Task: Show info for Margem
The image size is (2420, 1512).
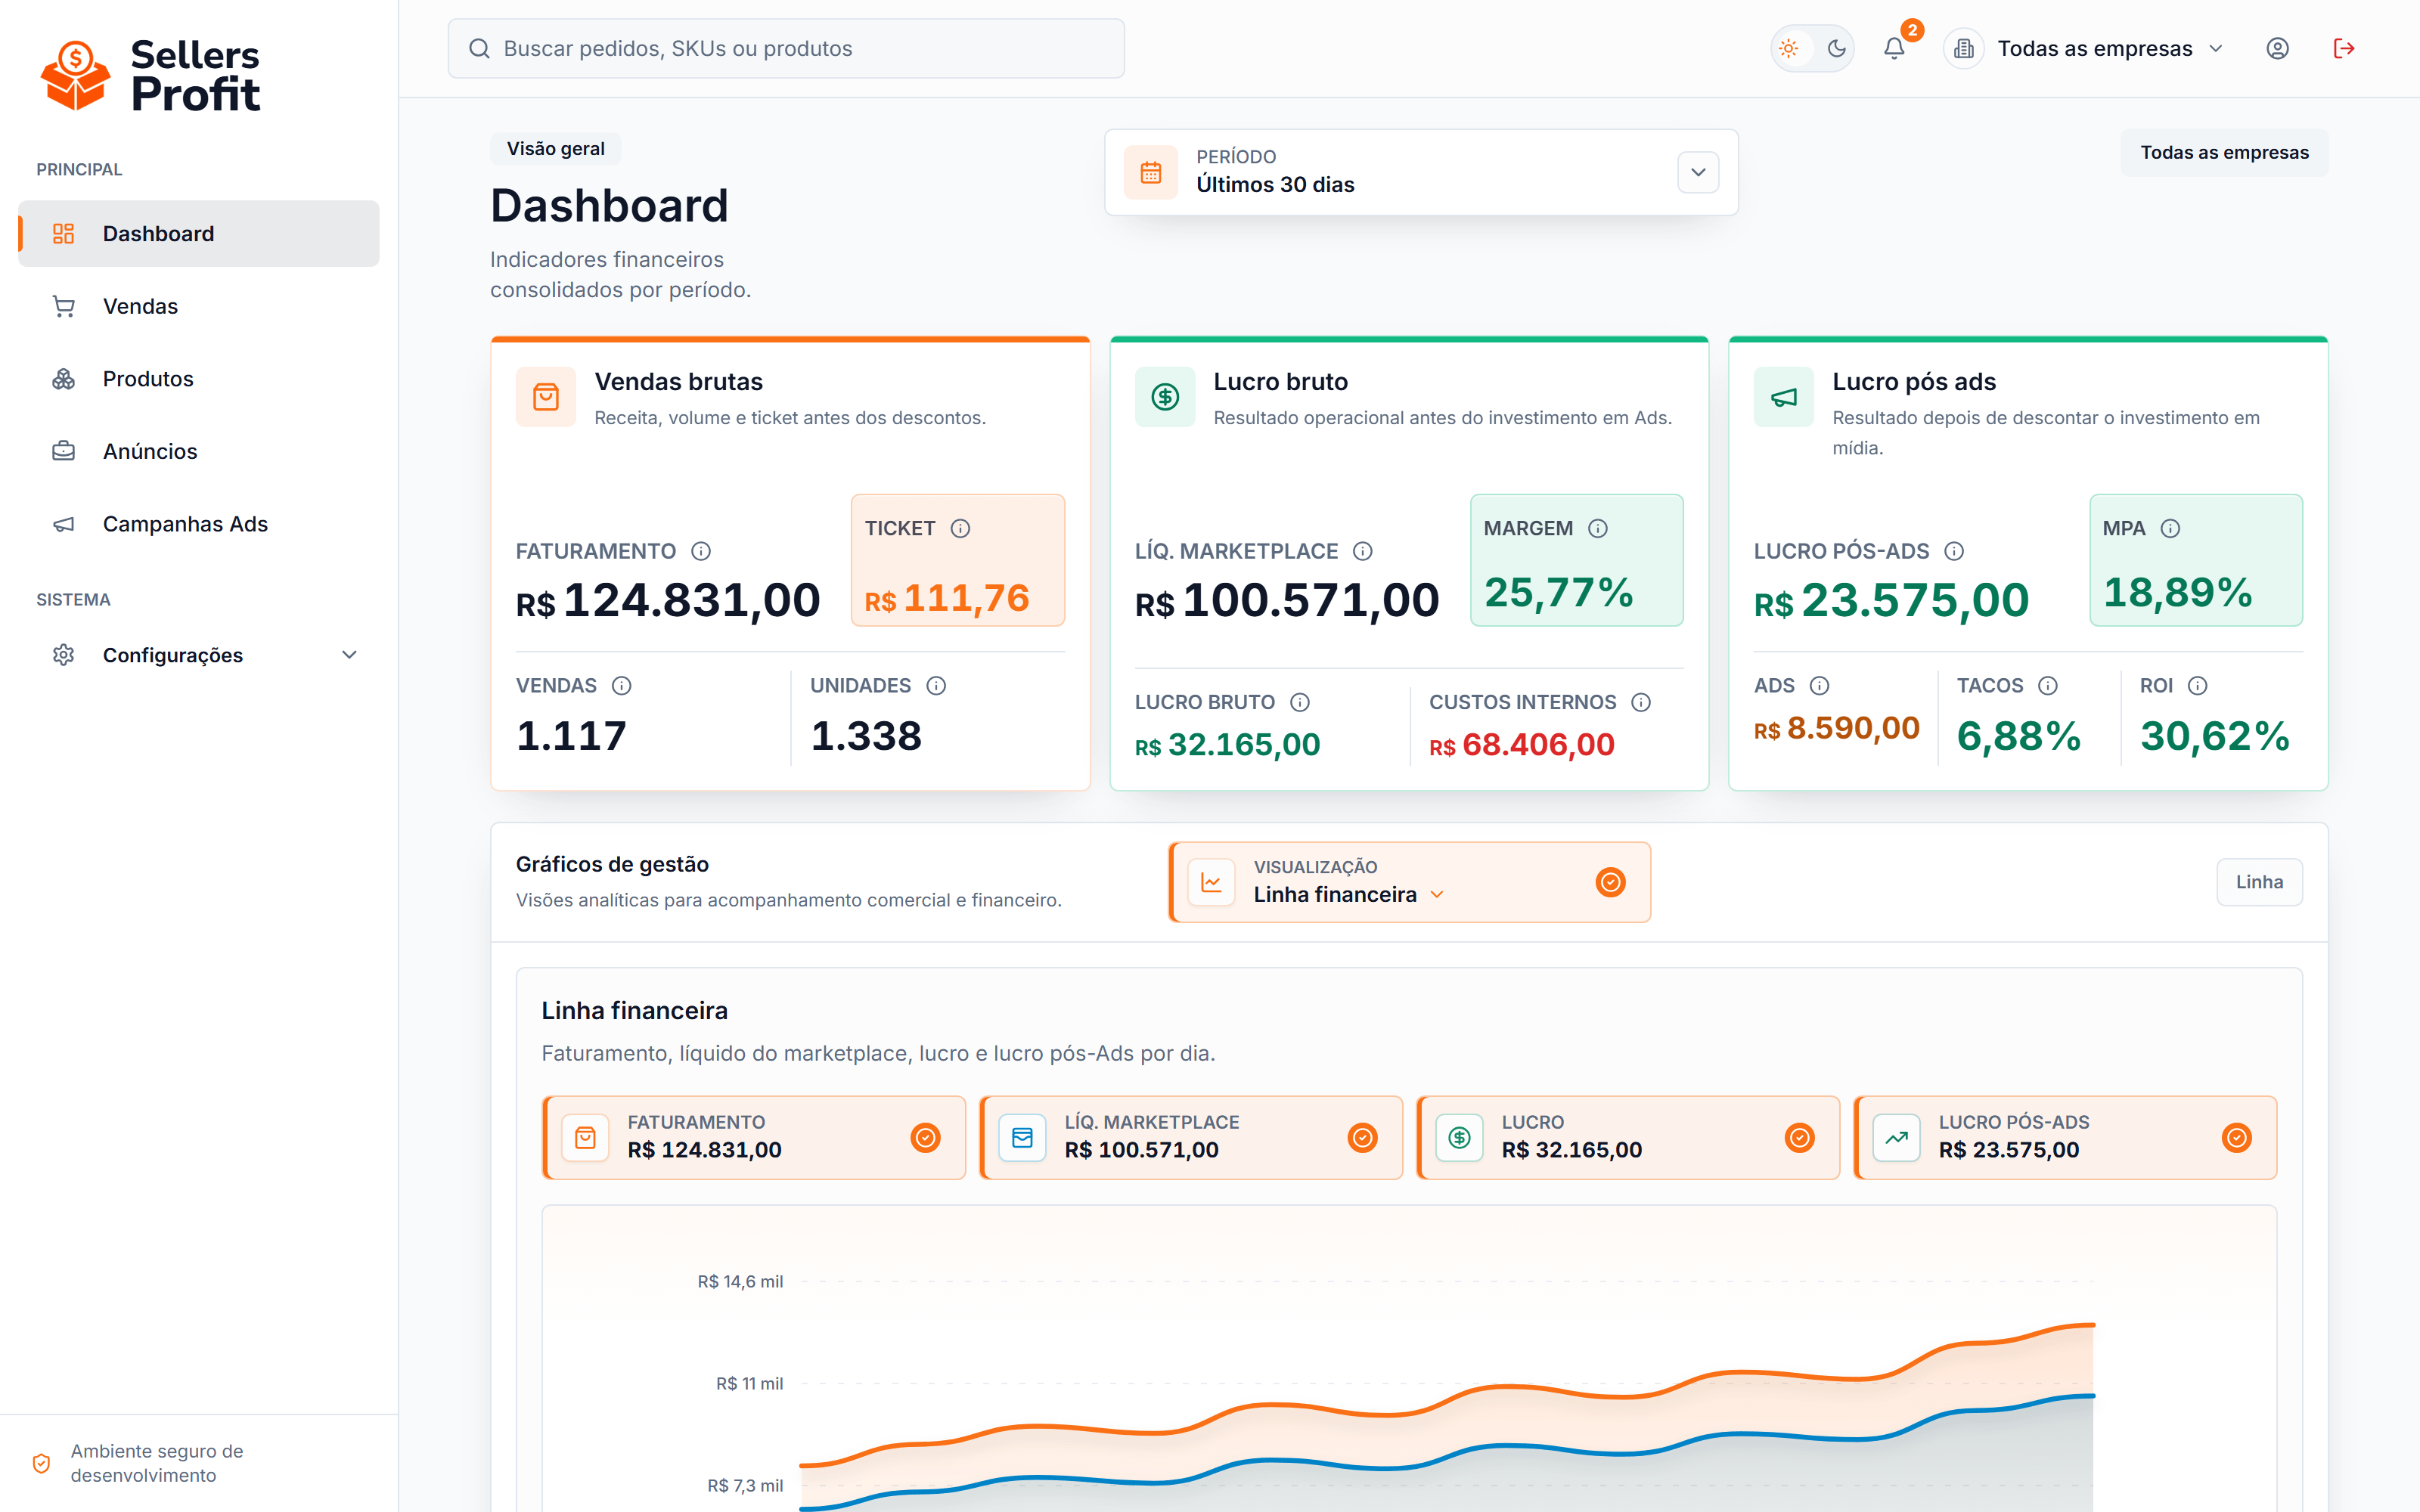Action: (1597, 528)
